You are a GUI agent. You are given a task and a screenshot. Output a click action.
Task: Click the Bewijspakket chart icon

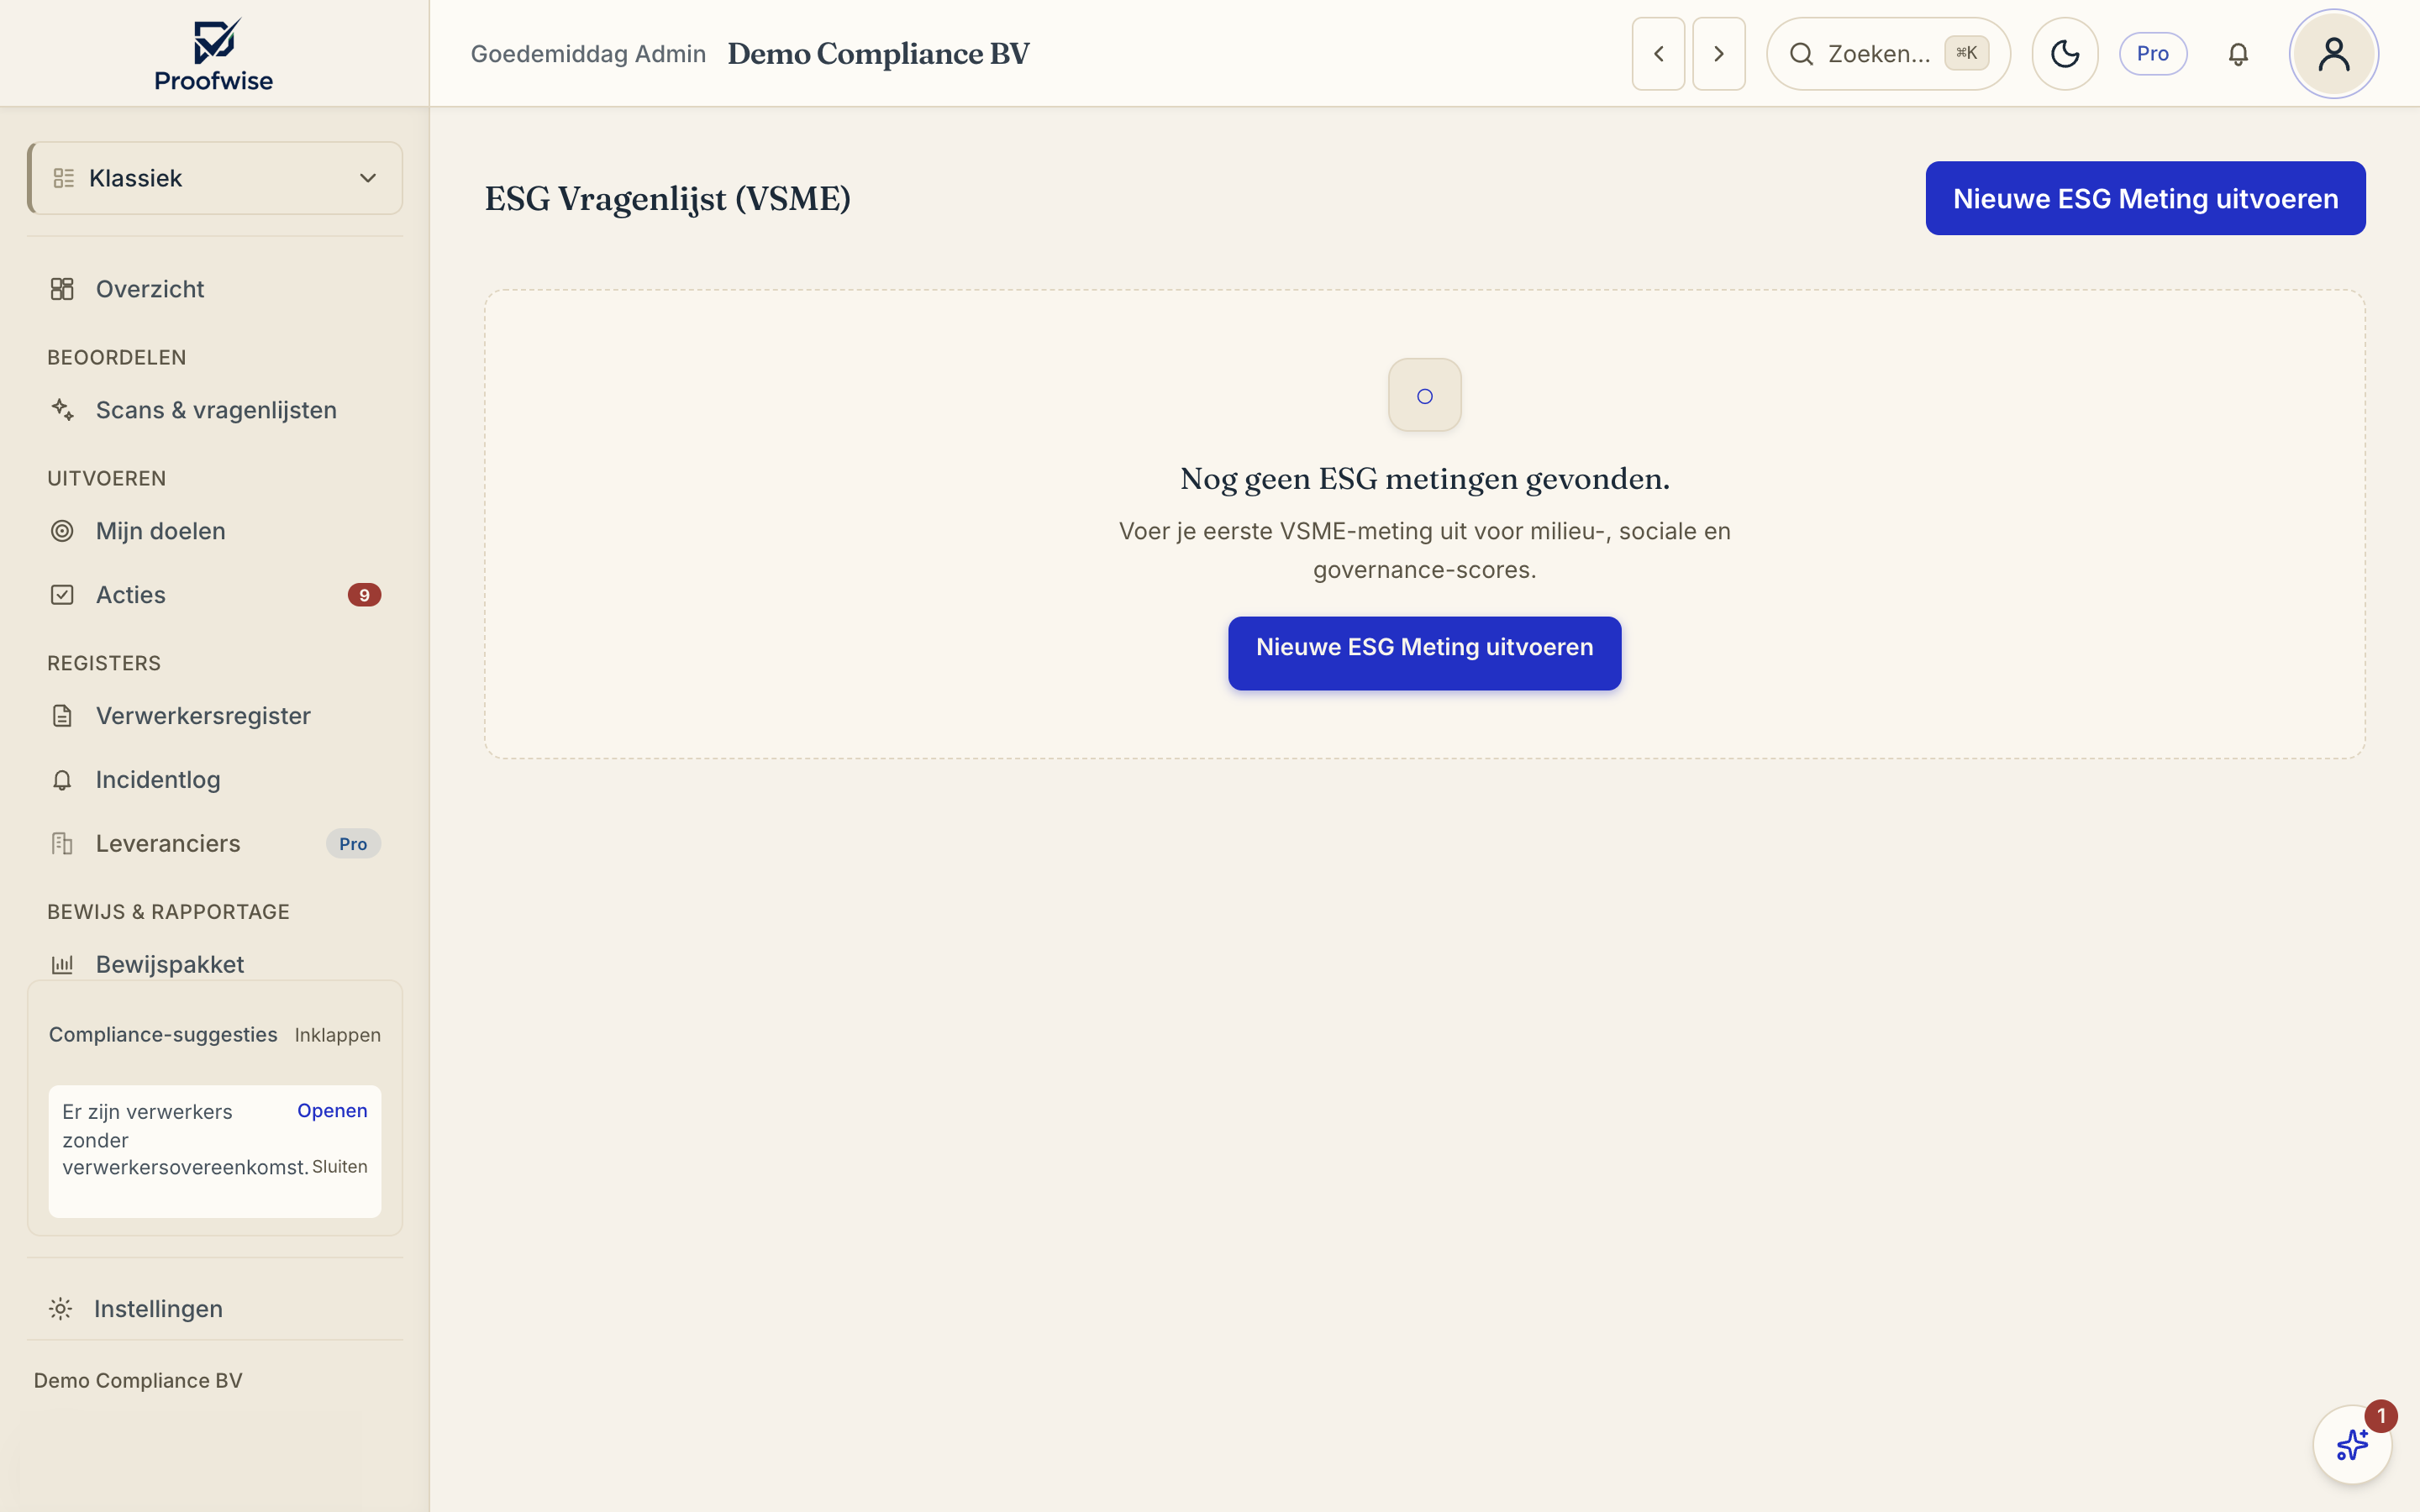coord(62,965)
